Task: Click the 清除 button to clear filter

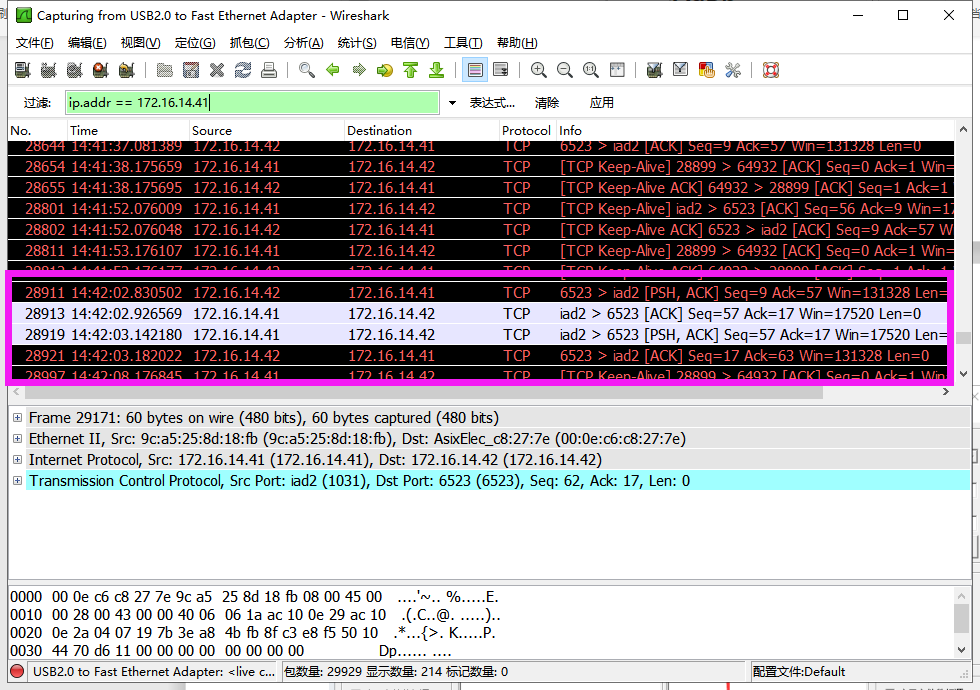Action: pos(547,103)
